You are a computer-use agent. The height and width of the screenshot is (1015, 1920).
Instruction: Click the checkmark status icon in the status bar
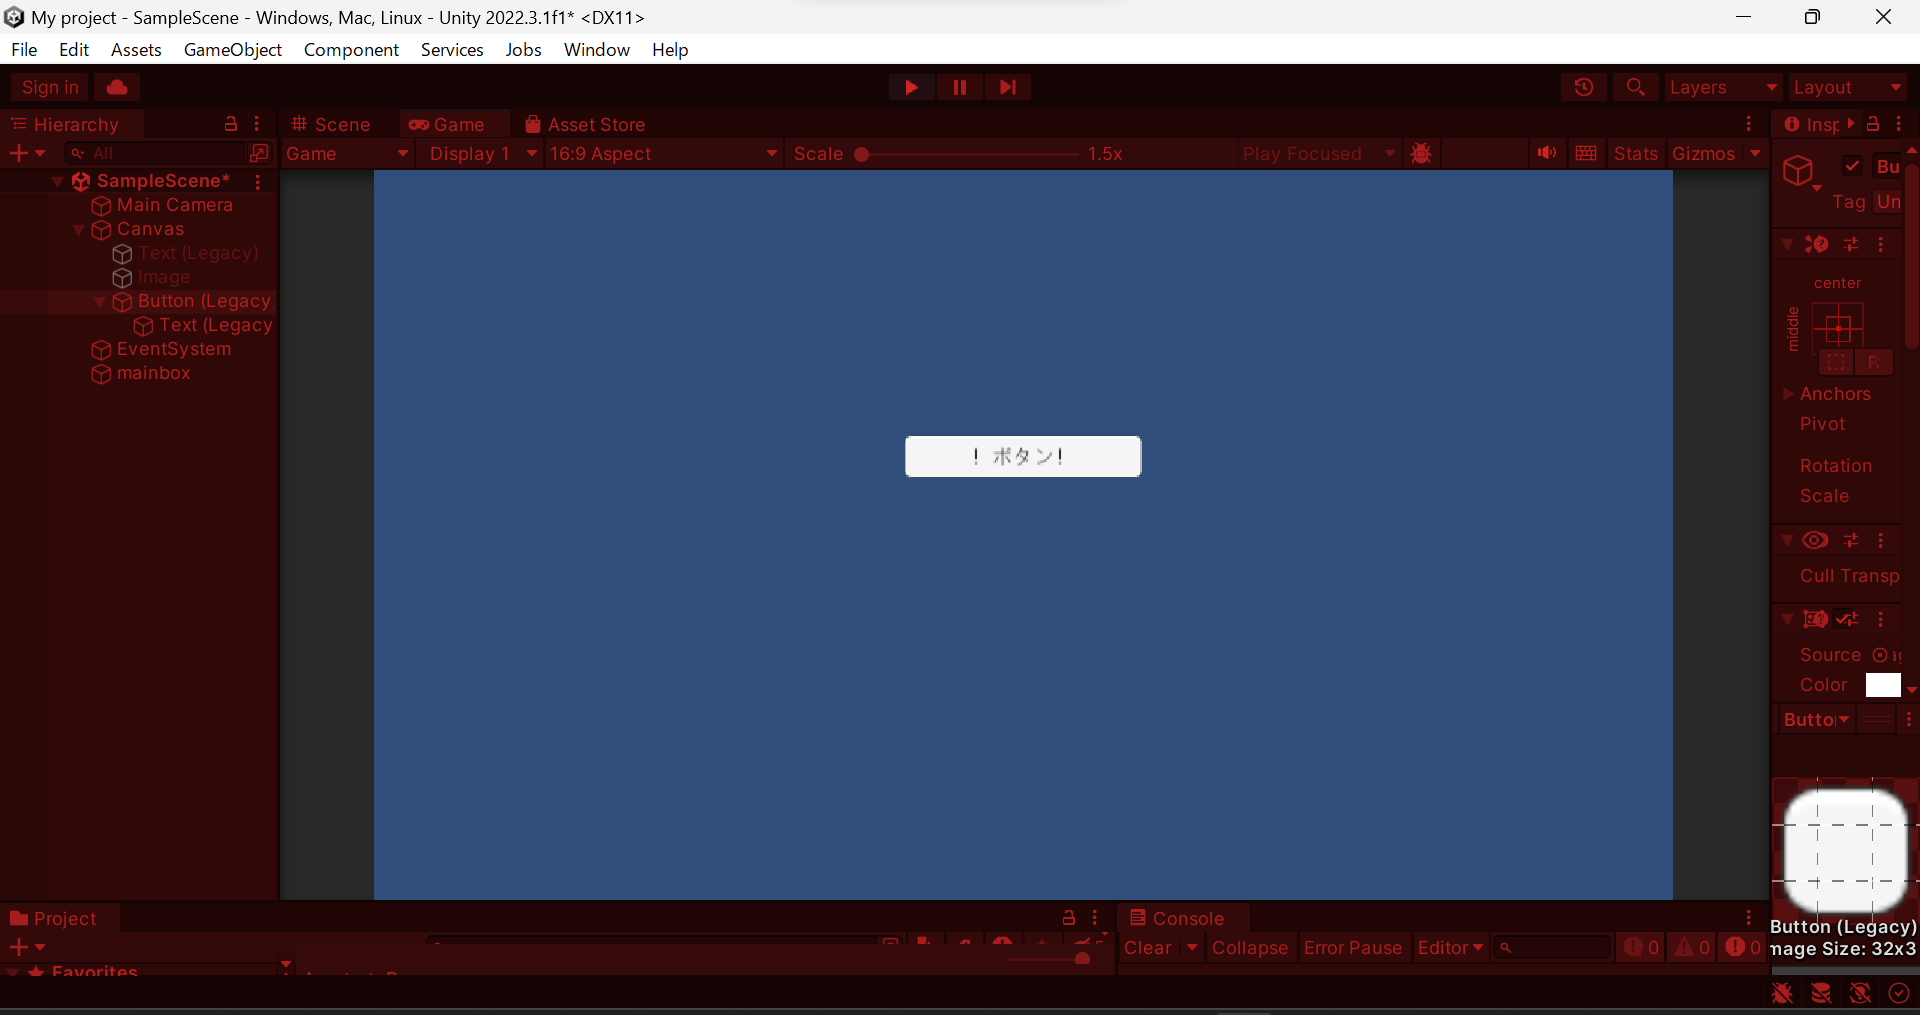(x=1899, y=993)
